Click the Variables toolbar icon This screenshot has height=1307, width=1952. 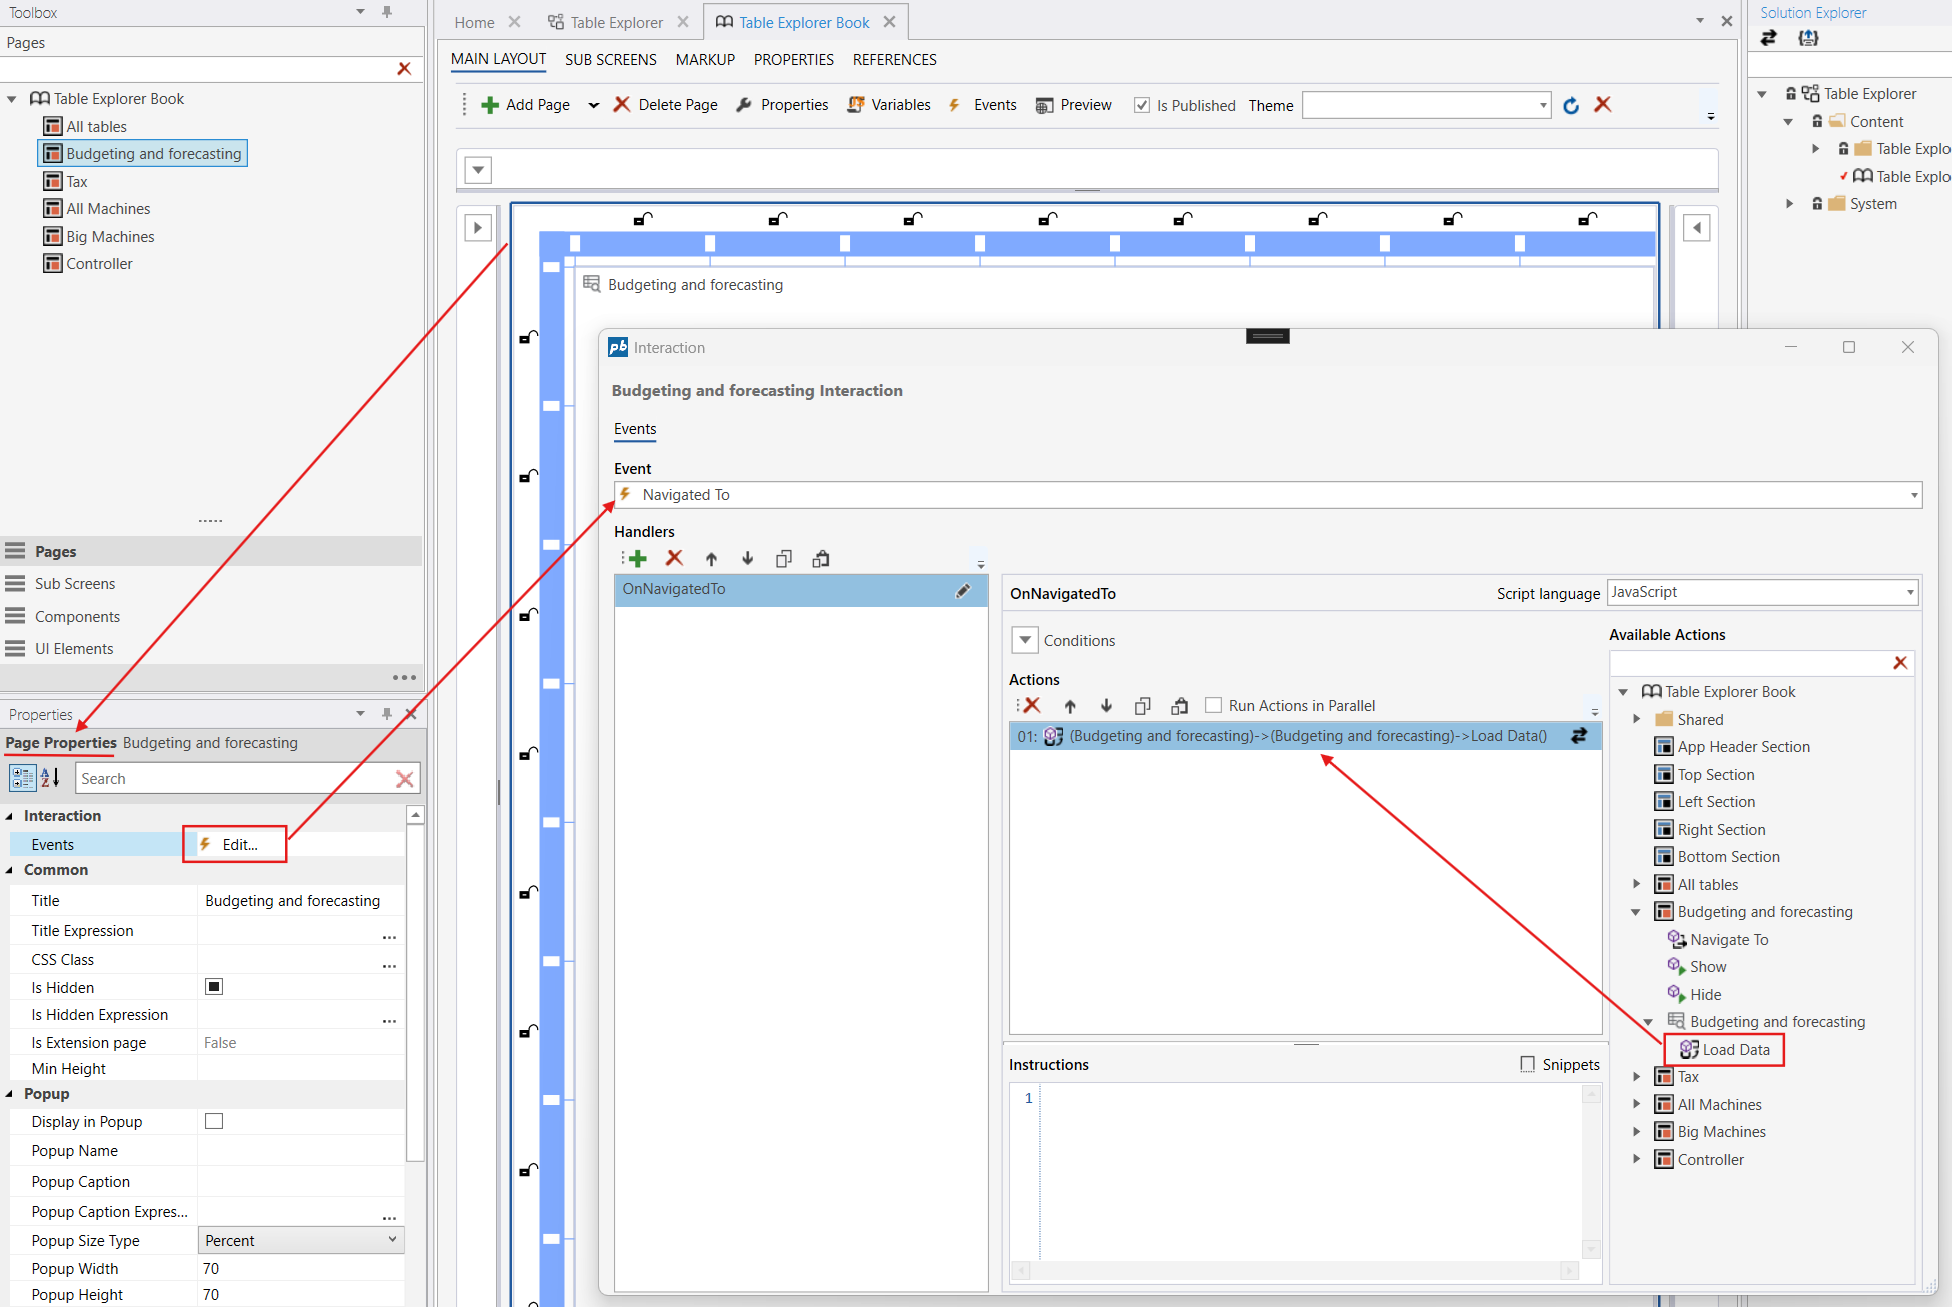[856, 105]
